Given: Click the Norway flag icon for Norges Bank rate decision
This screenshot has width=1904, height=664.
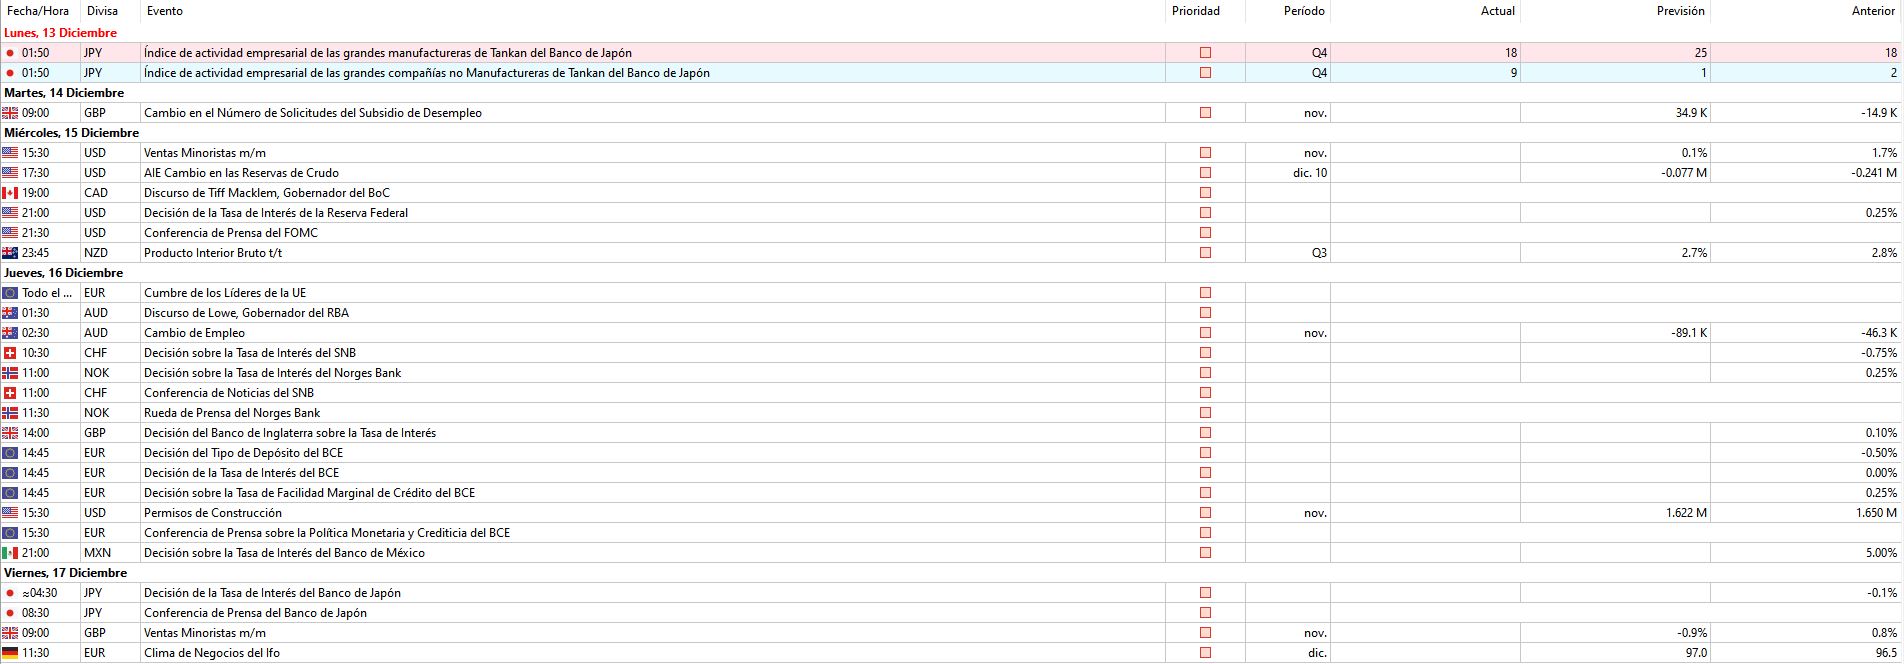Looking at the screenshot, I should pos(10,373).
